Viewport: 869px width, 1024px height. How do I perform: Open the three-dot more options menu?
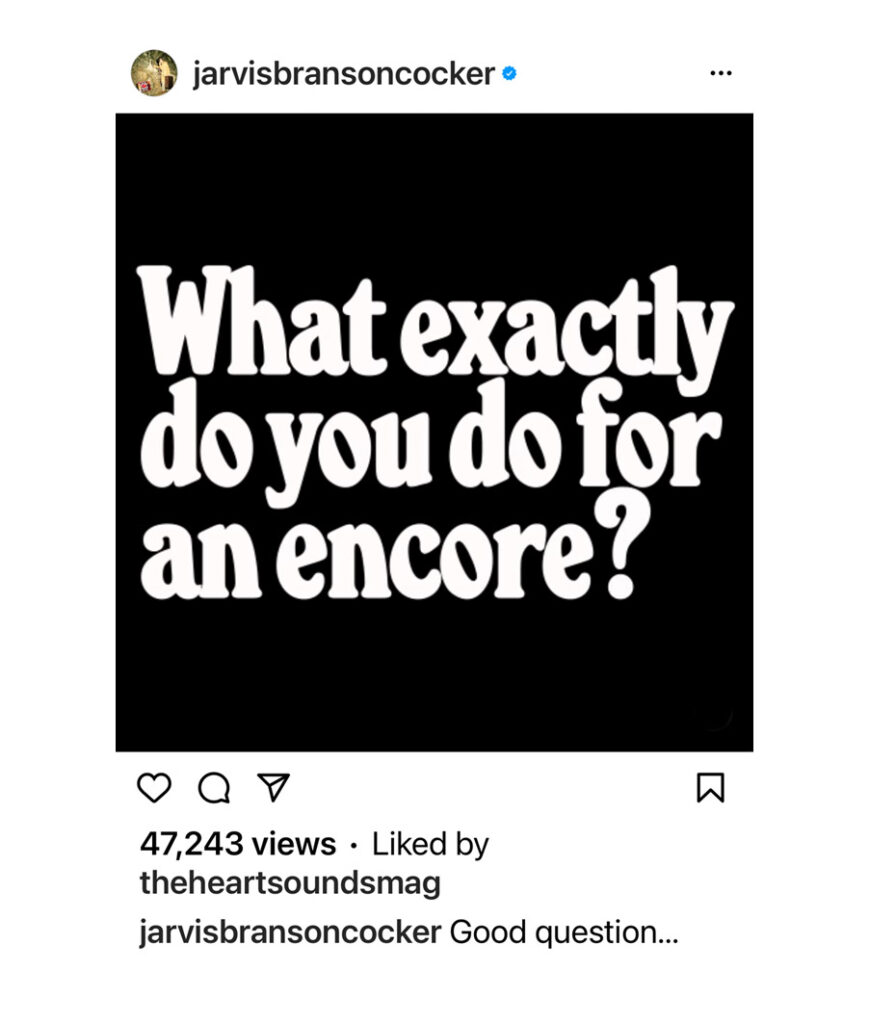(720, 74)
